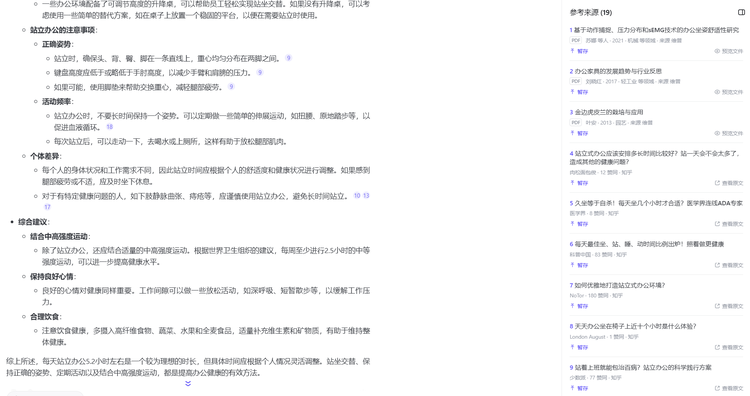Click the 正确姿势 subheading

coord(57,44)
